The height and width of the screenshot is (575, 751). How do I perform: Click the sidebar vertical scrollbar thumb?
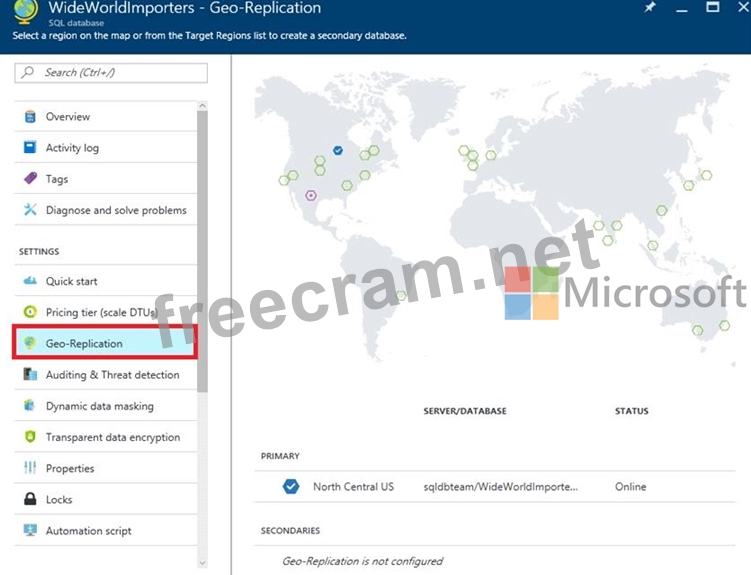tap(202, 251)
